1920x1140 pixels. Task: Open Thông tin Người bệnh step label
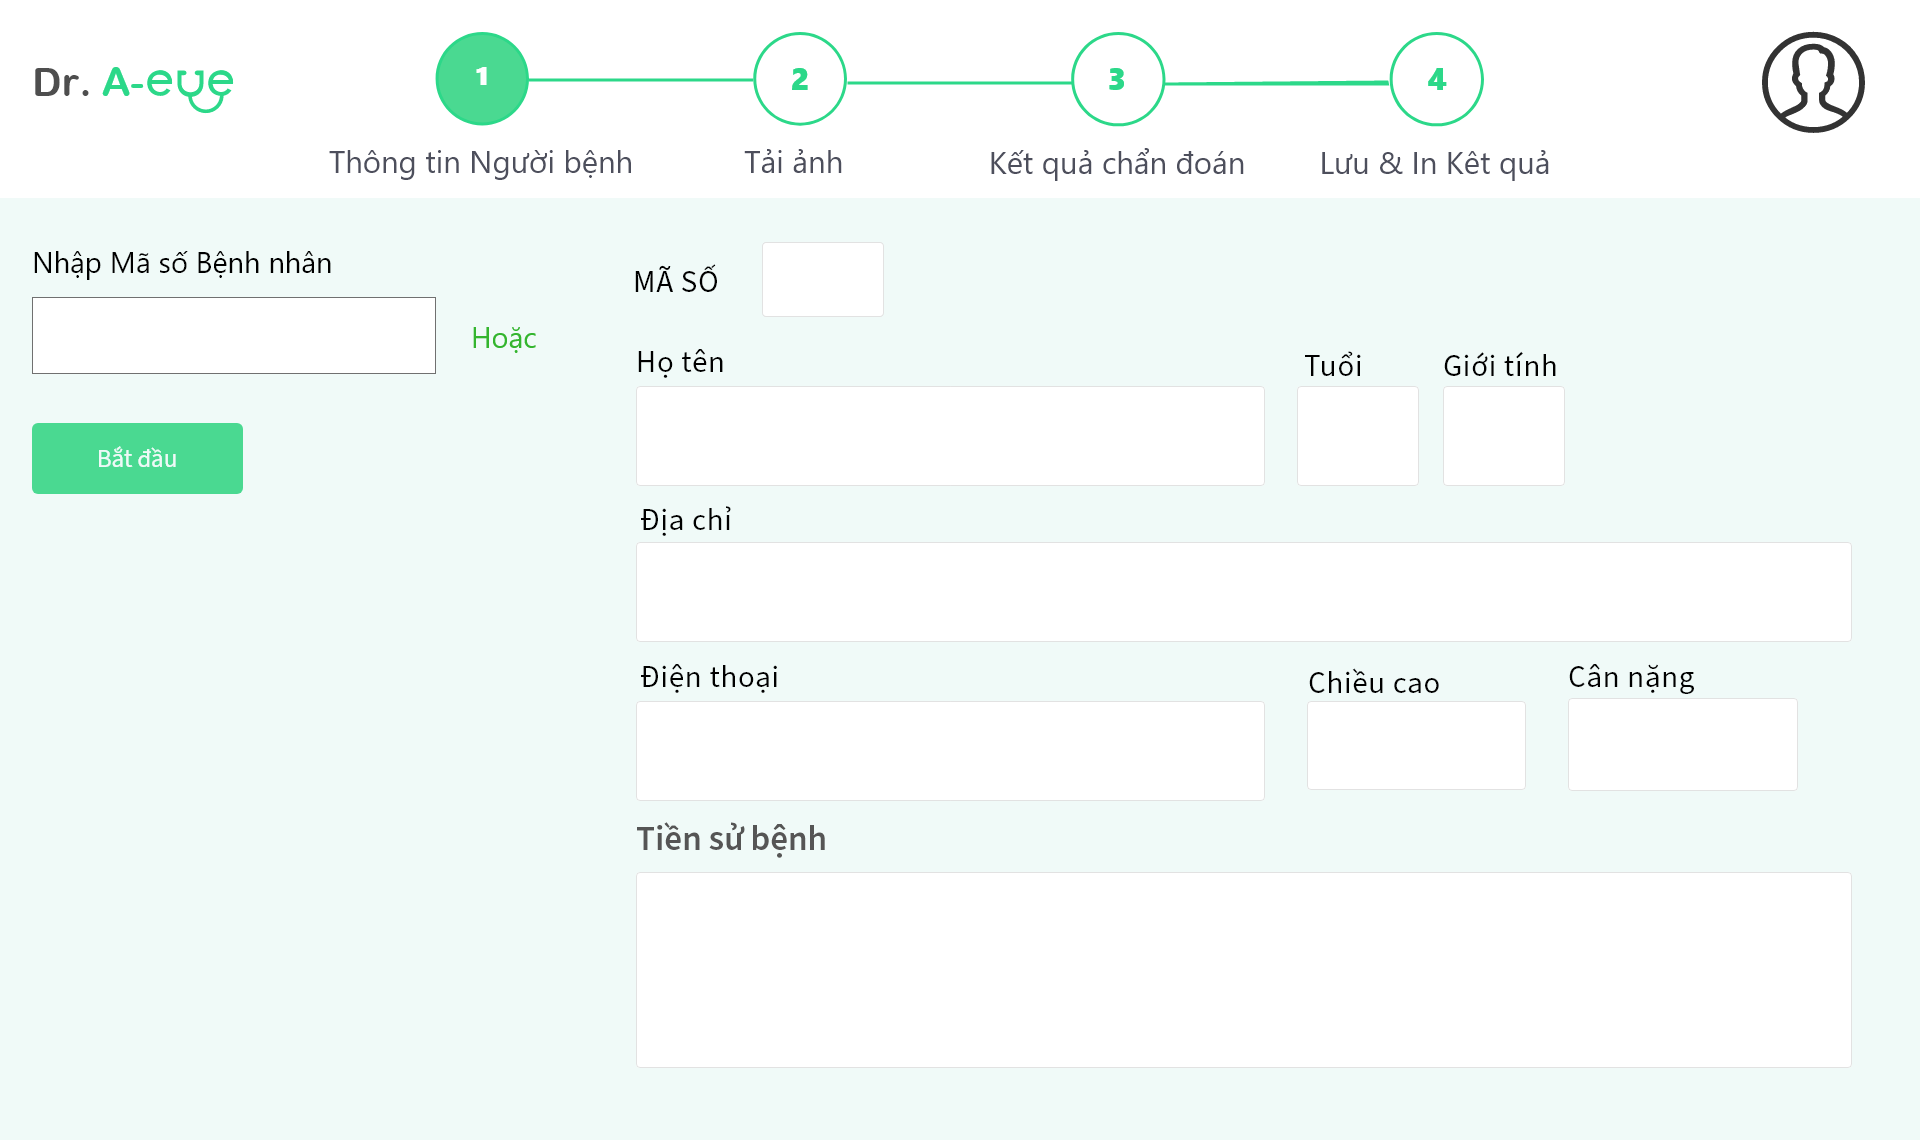(x=481, y=163)
